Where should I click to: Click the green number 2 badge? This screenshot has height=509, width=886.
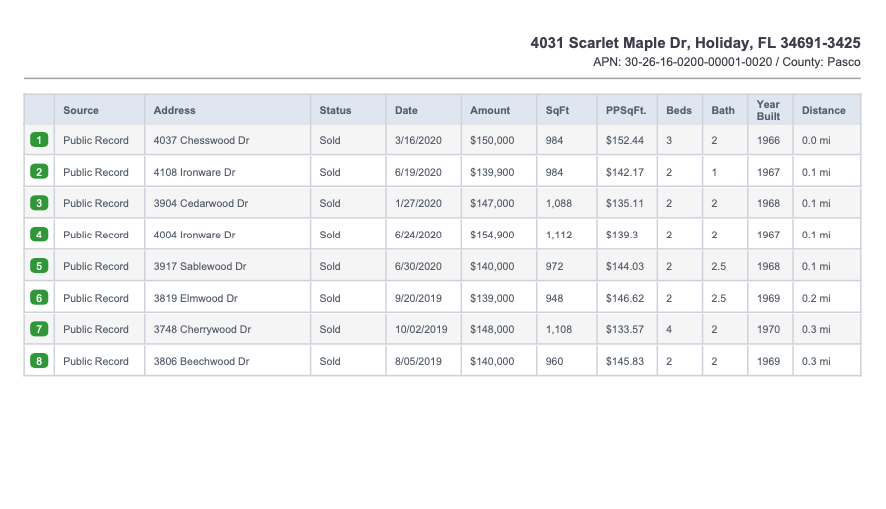[39, 172]
